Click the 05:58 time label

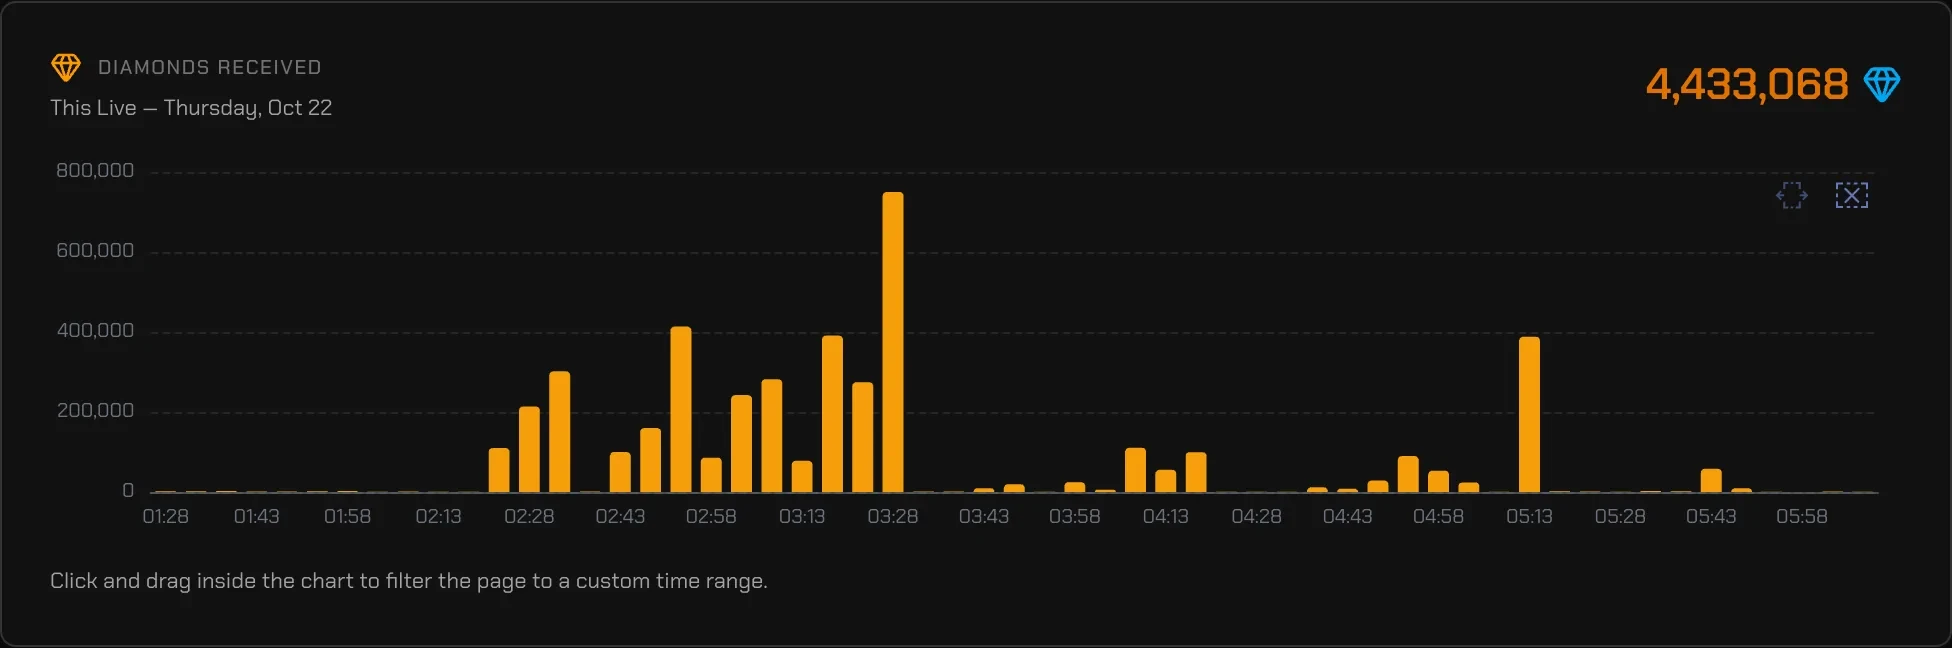click(x=1802, y=516)
